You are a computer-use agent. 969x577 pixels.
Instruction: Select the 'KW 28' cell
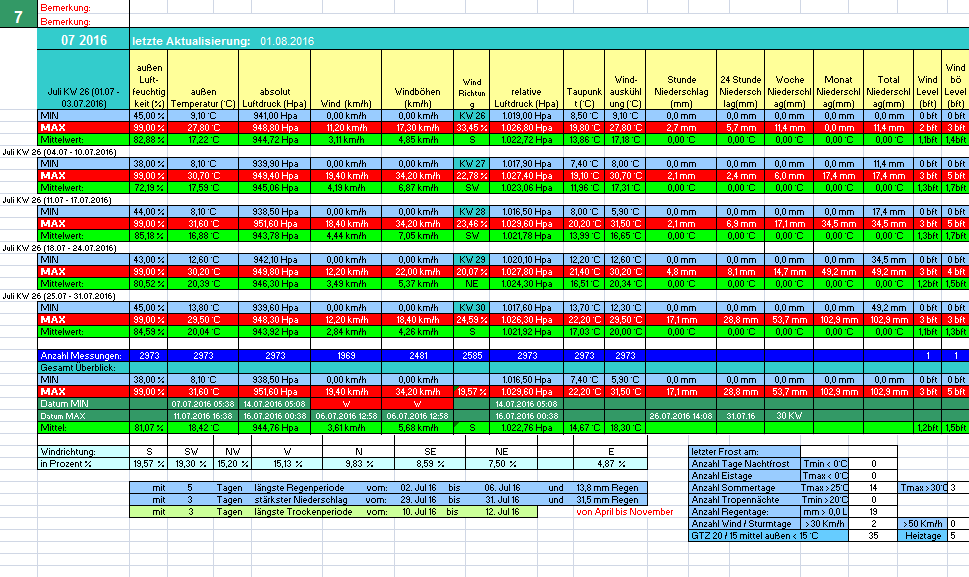(x=472, y=211)
